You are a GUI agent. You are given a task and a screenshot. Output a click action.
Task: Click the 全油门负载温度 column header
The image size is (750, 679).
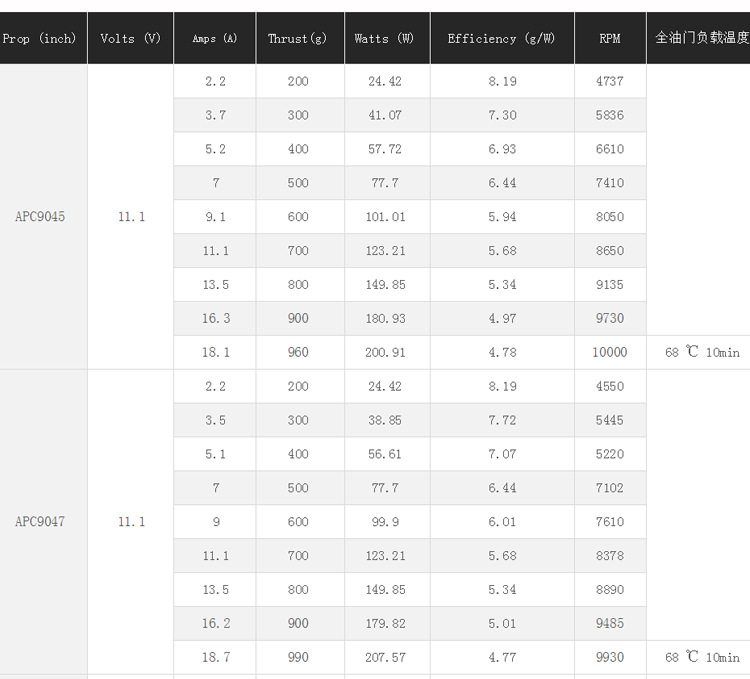702,39
